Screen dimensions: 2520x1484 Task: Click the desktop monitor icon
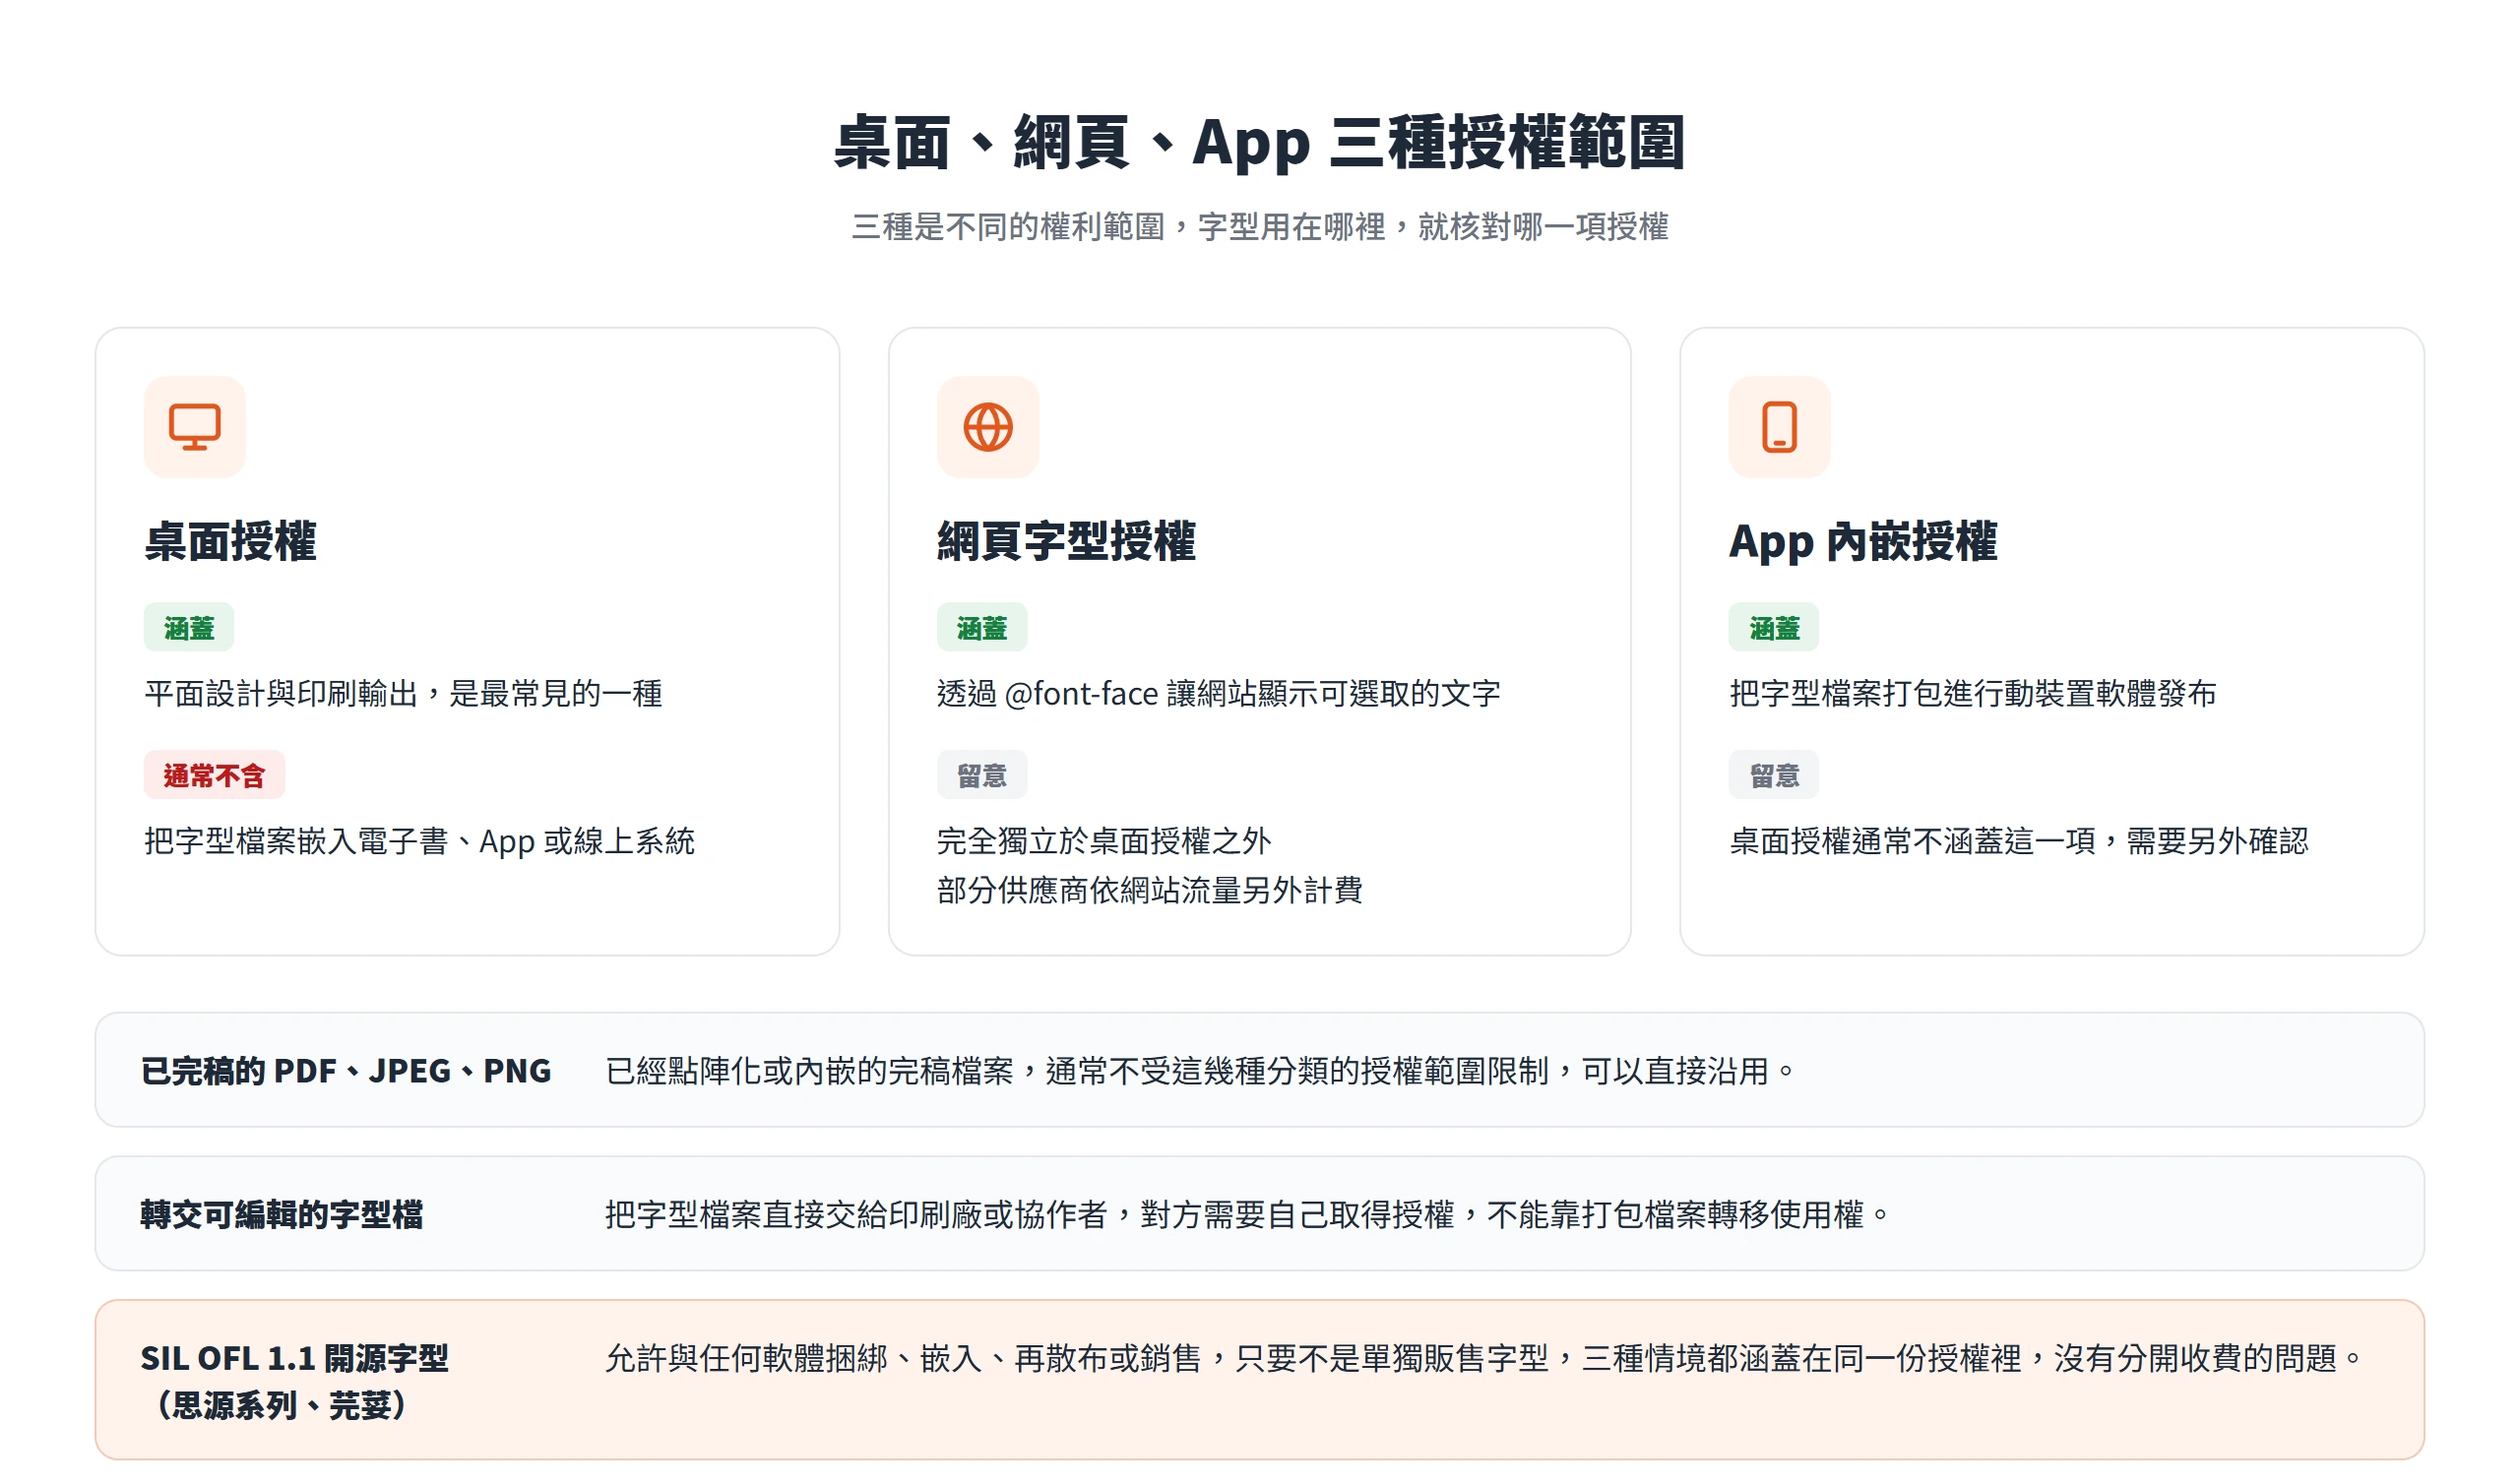coord(194,427)
